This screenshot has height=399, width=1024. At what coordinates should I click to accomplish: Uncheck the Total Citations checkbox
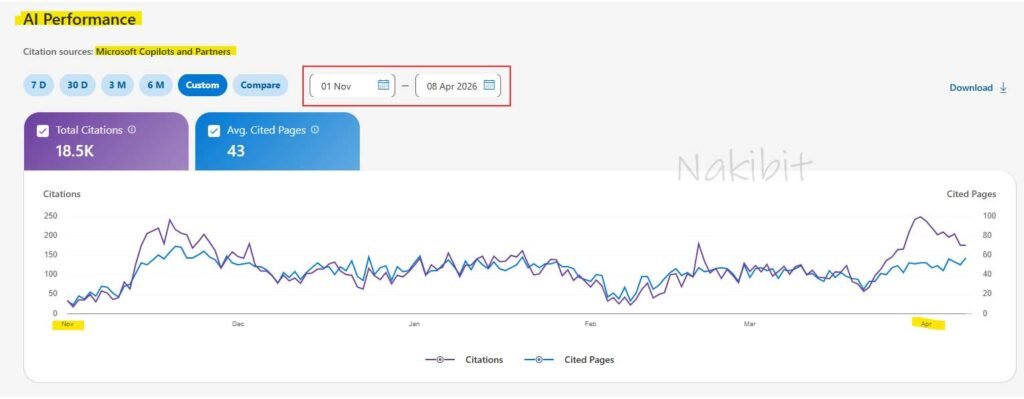43,131
